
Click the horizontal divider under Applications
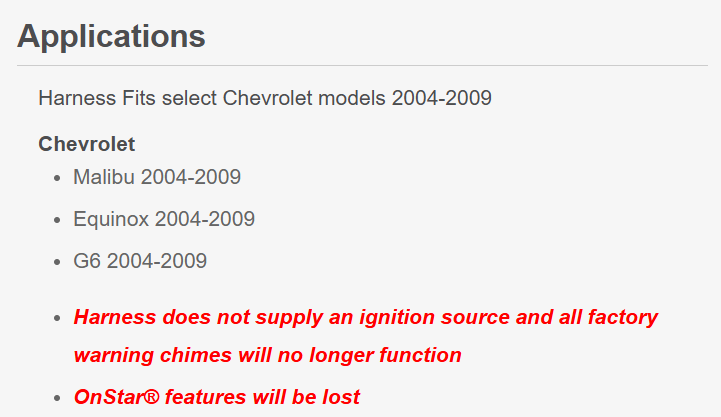[x=362, y=65]
